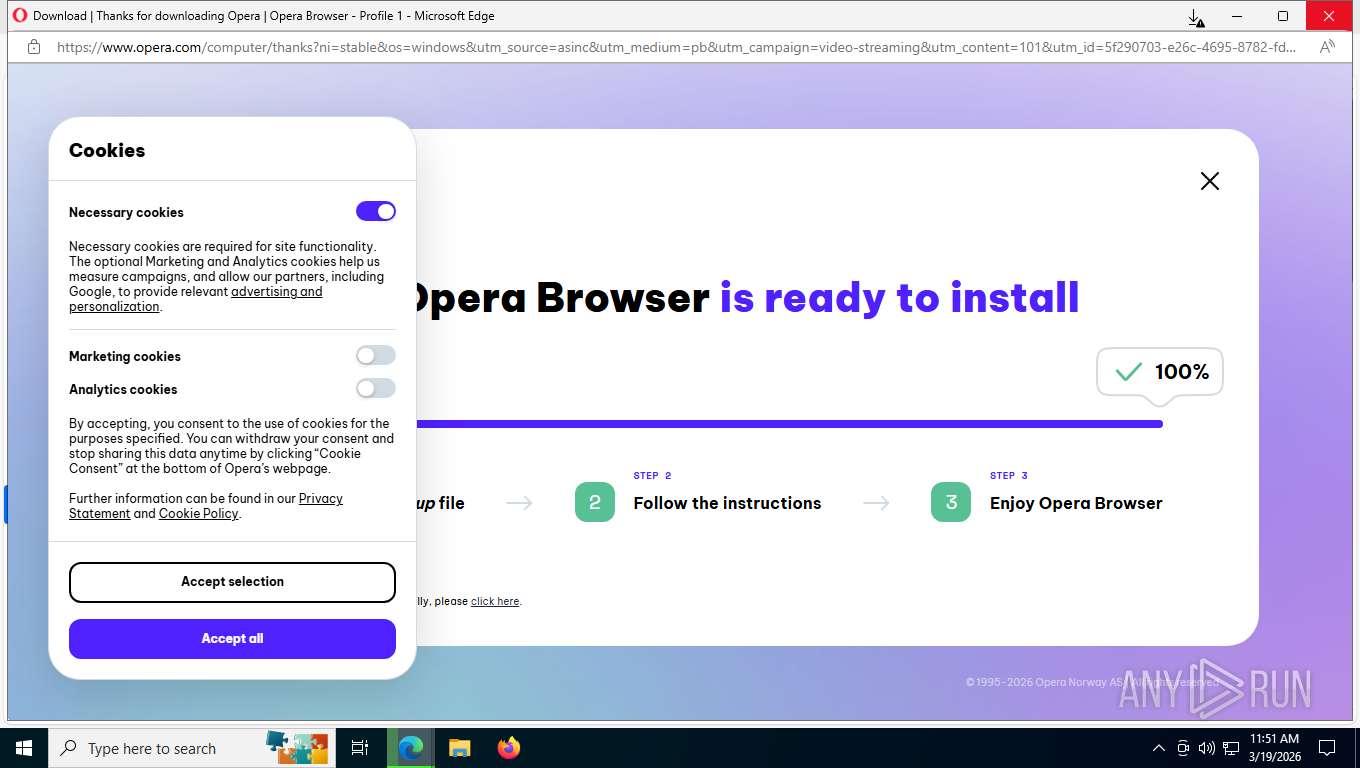Click the Opera logo in the title bar
The width and height of the screenshot is (1360, 768).
[x=20, y=16]
